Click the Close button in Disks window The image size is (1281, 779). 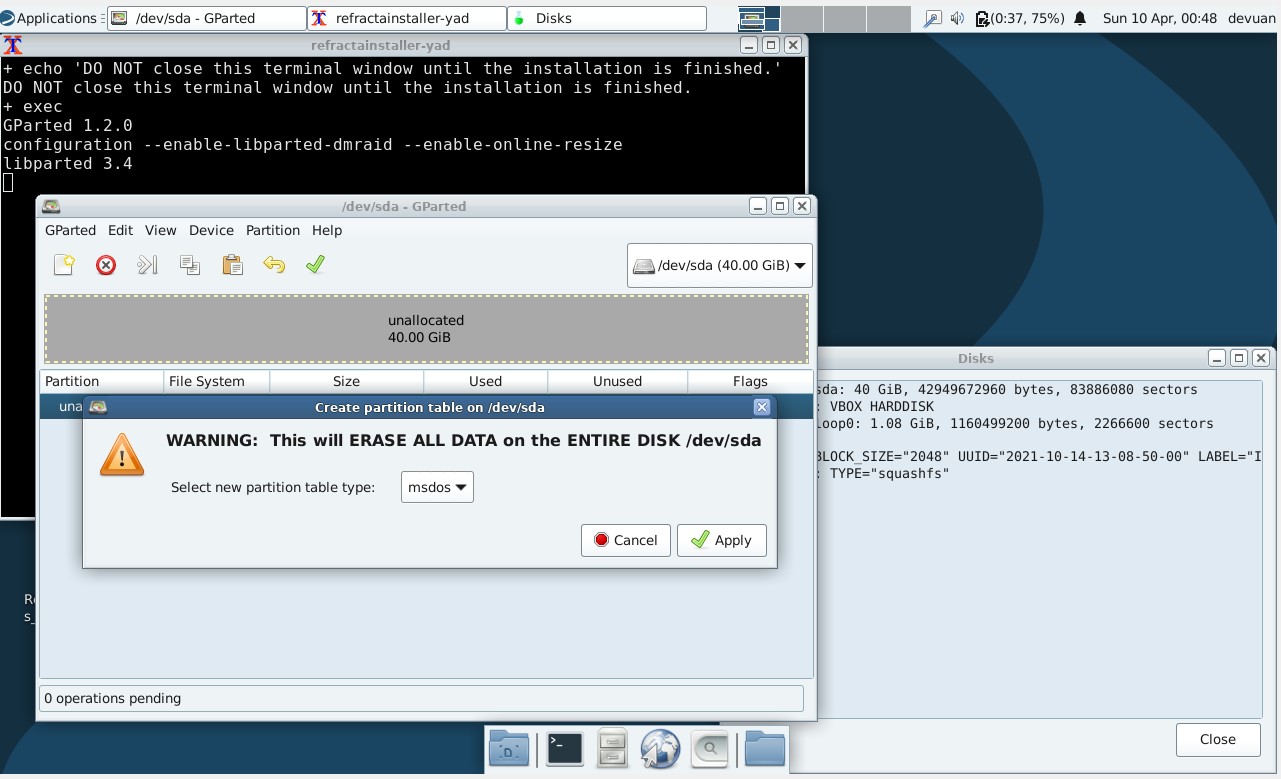tap(1218, 739)
